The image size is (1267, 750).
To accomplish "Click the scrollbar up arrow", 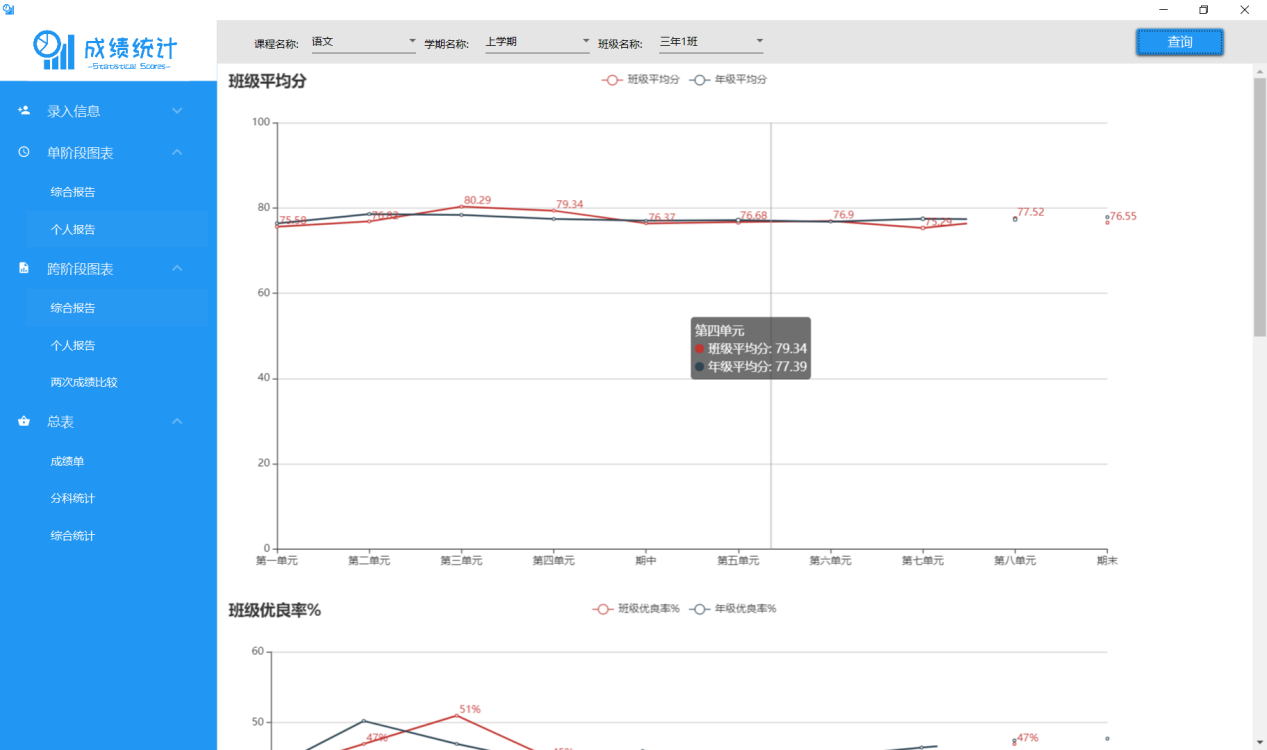I will click(x=1260, y=71).
